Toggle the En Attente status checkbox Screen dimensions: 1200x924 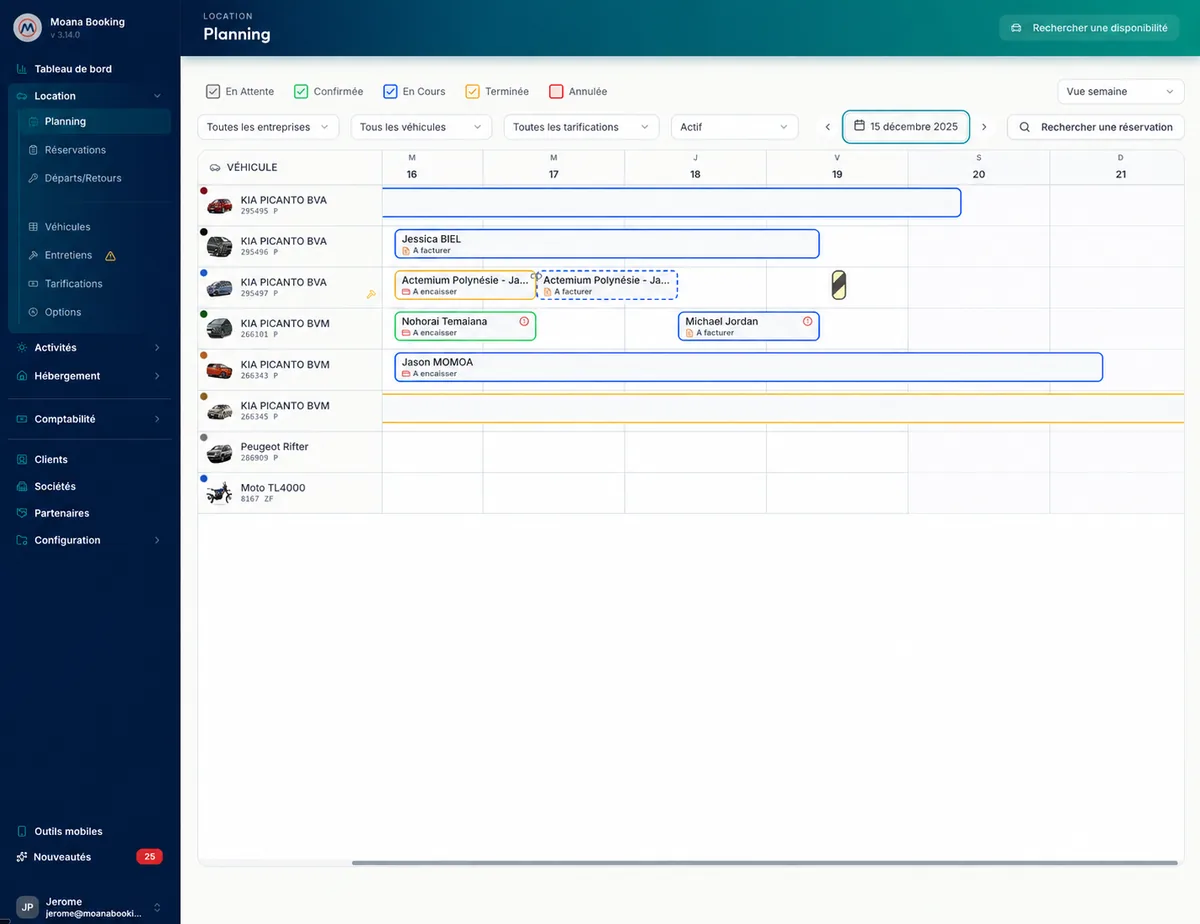click(213, 91)
